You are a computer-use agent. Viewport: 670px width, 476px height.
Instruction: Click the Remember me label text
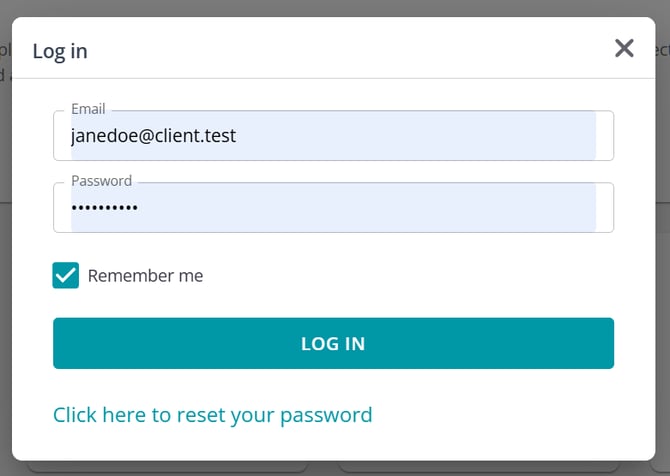click(x=145, y=276)
